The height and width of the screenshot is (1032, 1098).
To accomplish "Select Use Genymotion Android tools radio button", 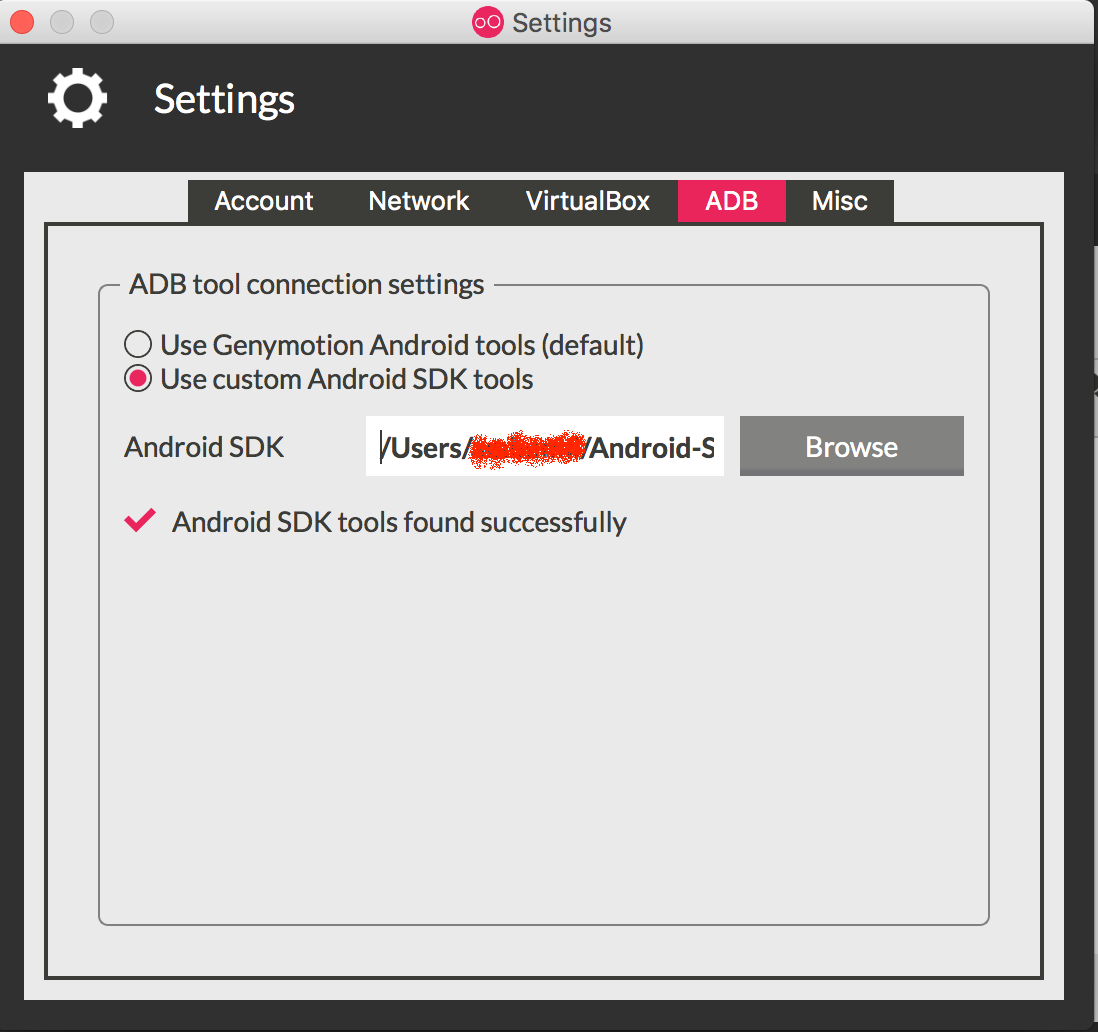I will (138, 344).
